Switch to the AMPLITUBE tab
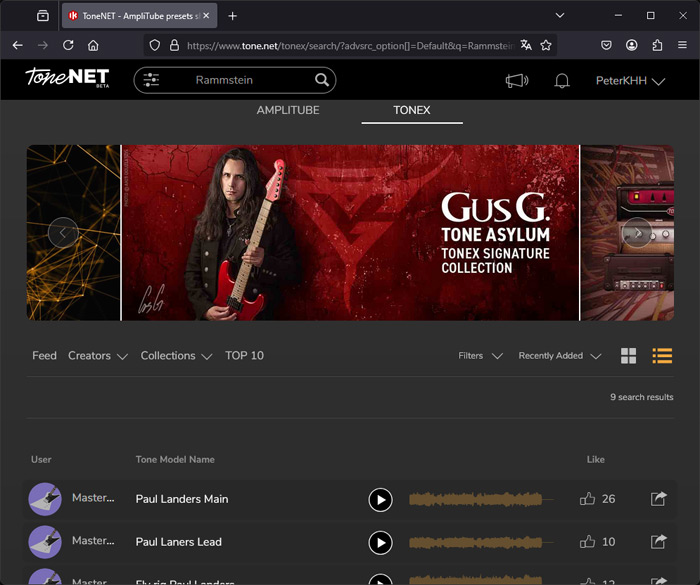700x585 pixels. pos(288,110)
